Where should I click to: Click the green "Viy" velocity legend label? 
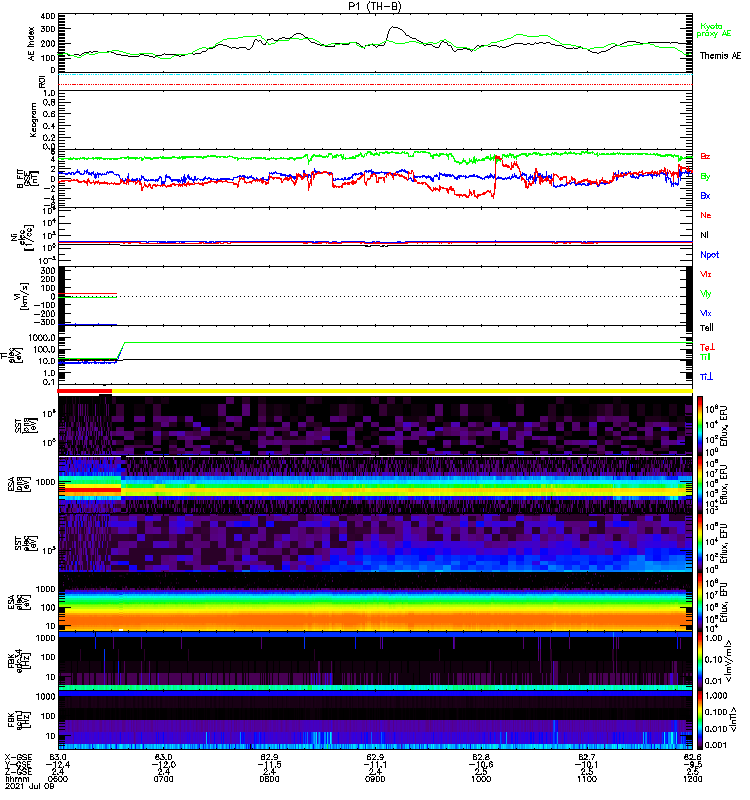tap(706, 294)
